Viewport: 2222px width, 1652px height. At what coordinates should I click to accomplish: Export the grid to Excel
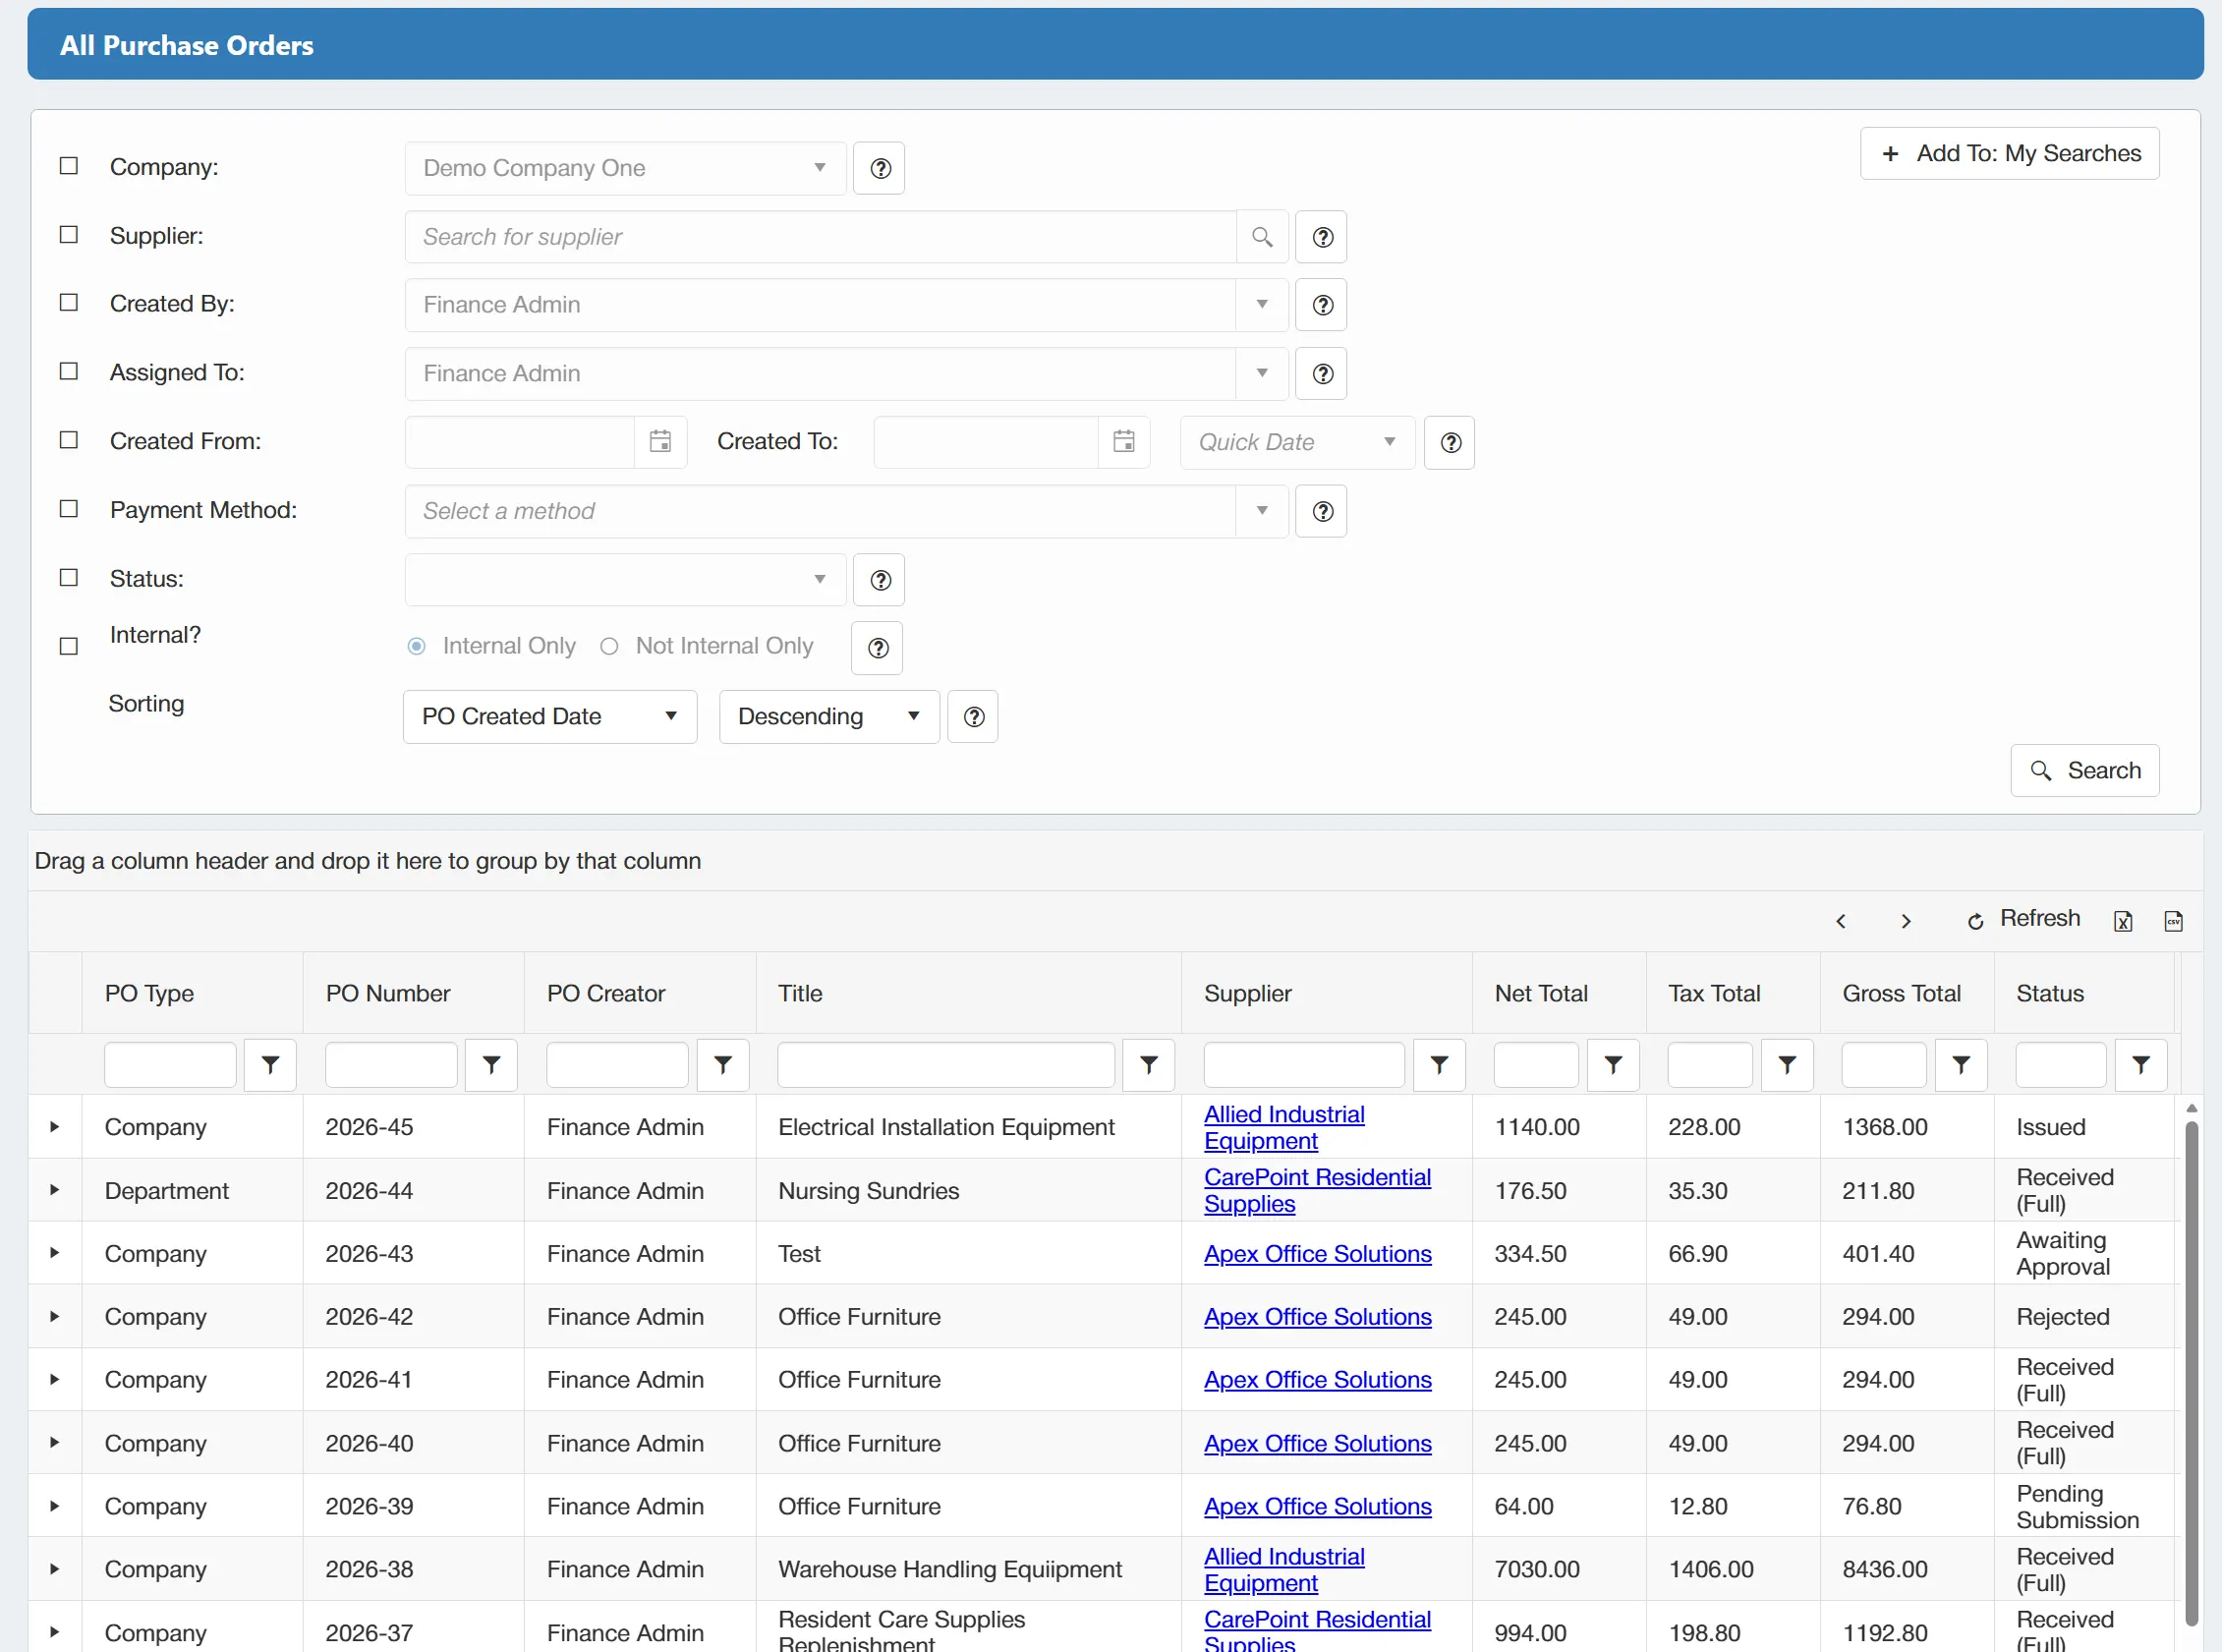tap(2123, 921)
